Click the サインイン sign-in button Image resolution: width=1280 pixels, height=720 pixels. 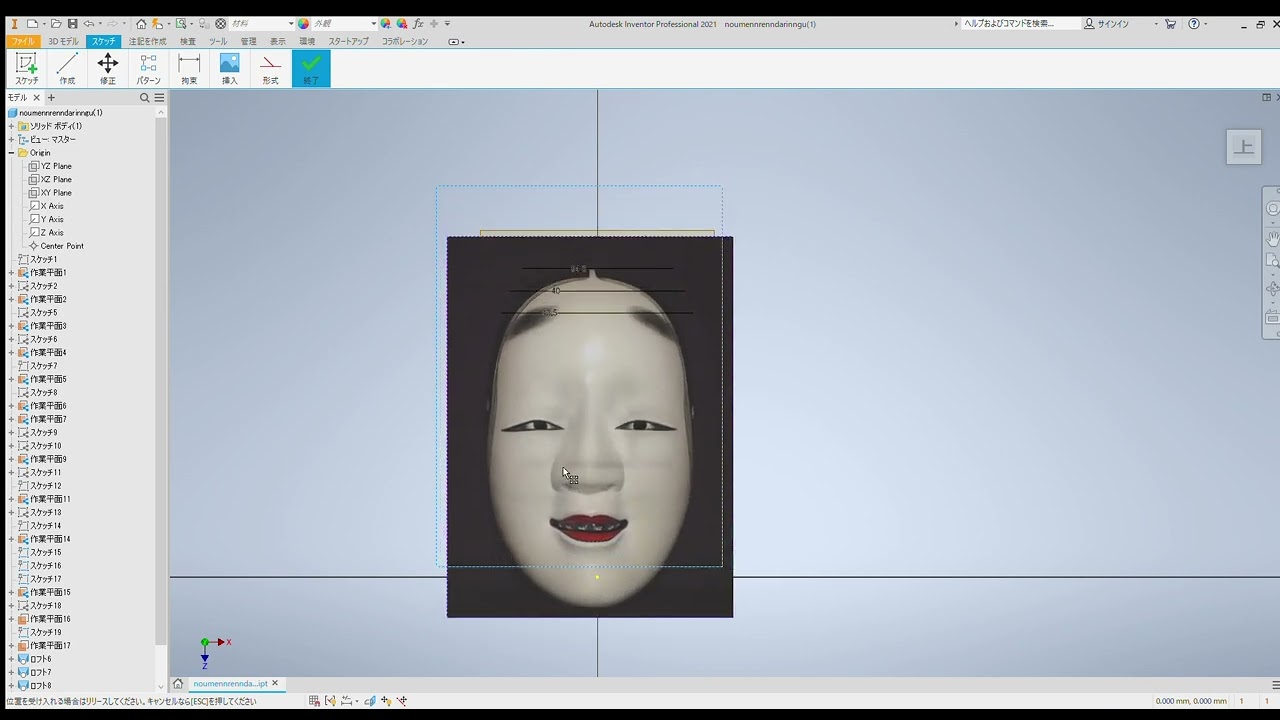(x=1106, y=24)
